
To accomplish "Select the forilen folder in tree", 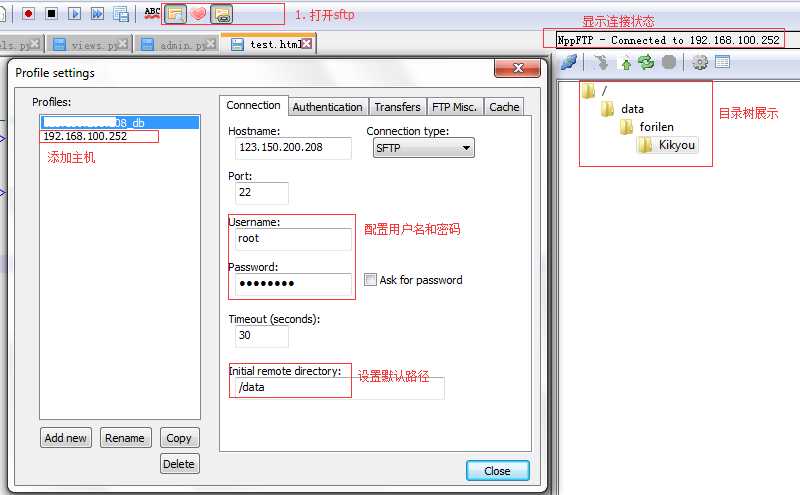I will coord(647,127).
